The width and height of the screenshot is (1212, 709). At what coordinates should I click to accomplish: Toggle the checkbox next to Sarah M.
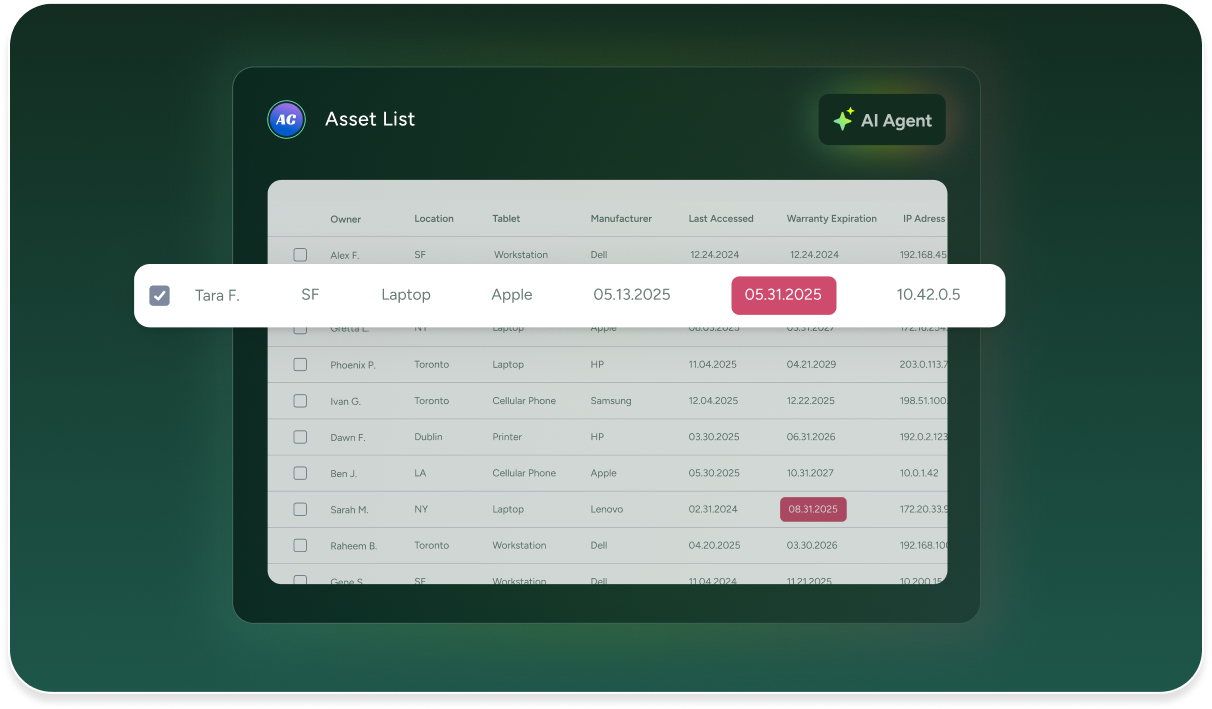click(300, 509)
